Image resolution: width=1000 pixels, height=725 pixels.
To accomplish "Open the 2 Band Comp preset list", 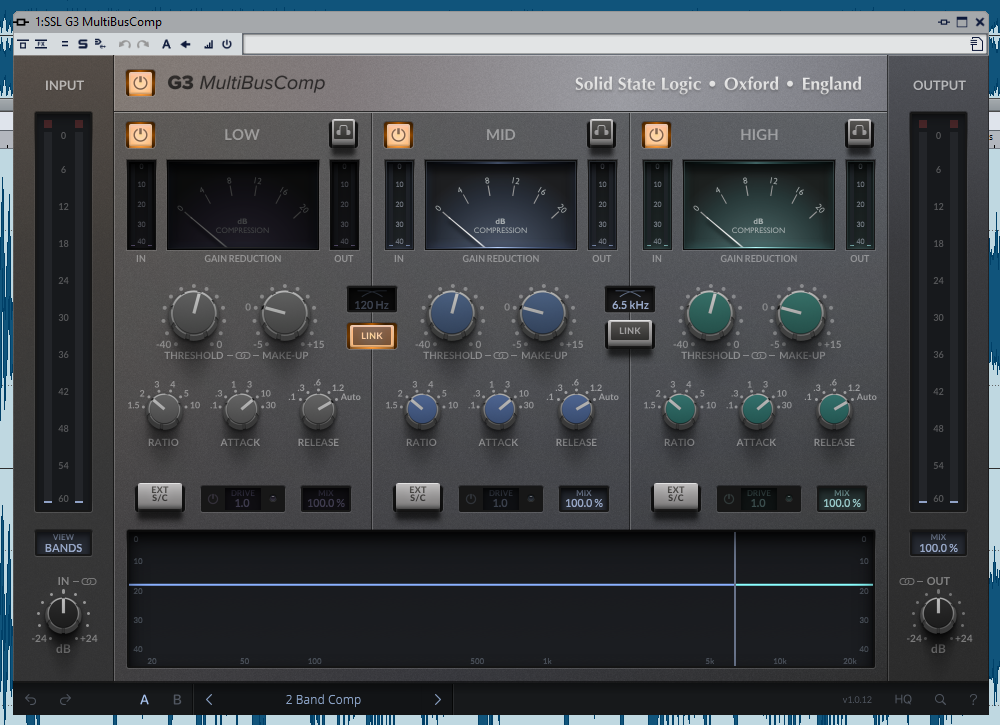I will (323, 699).
